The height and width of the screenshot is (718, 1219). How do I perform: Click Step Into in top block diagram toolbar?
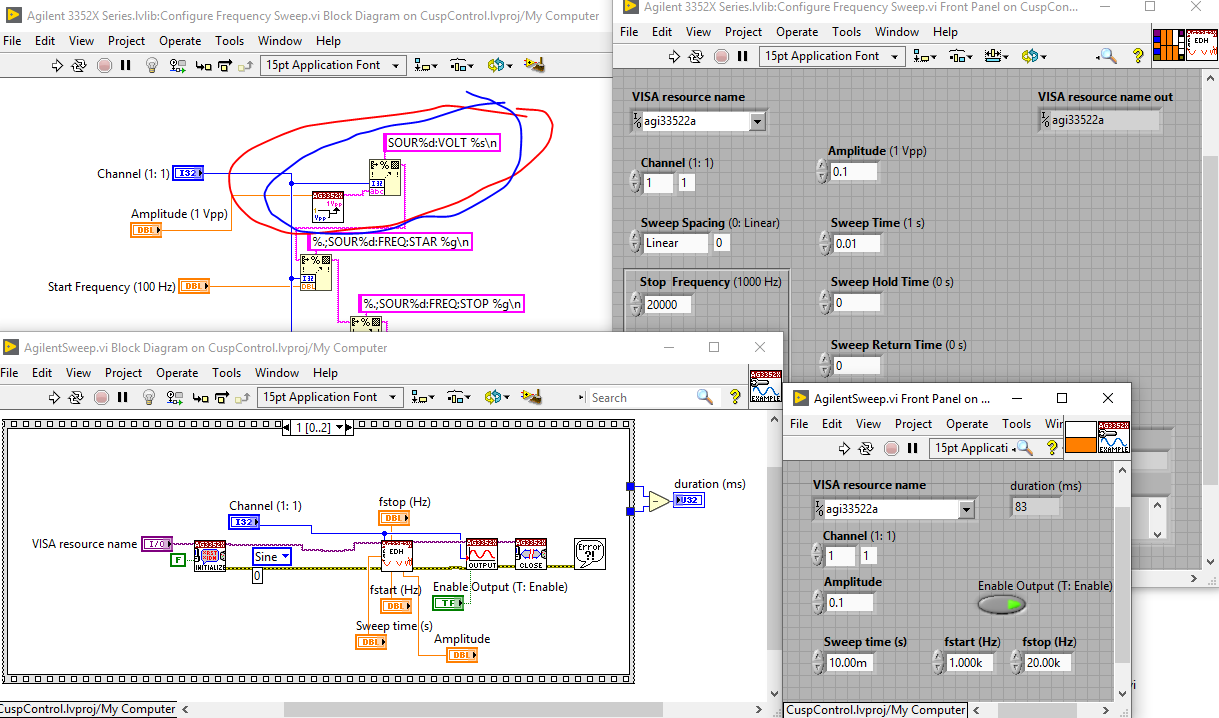(202, 65)
